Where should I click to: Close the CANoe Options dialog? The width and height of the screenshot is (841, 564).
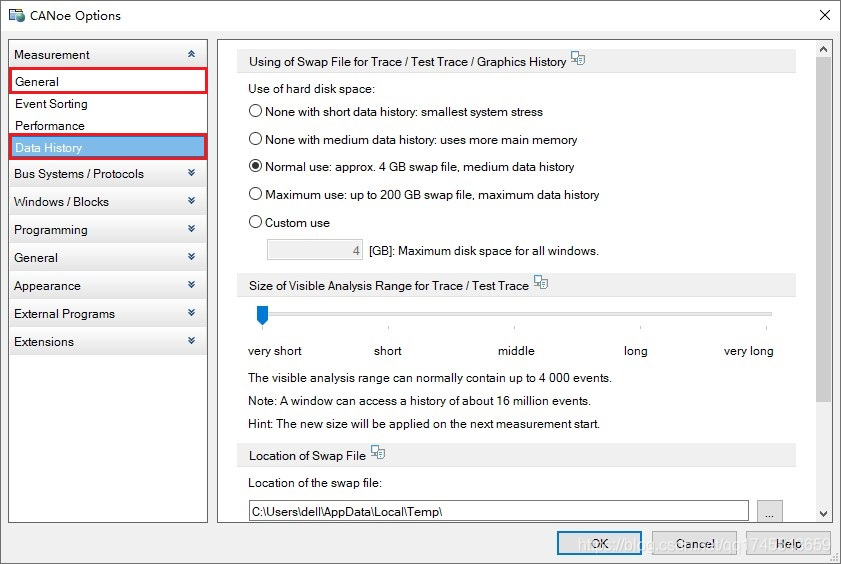(825, 15)
